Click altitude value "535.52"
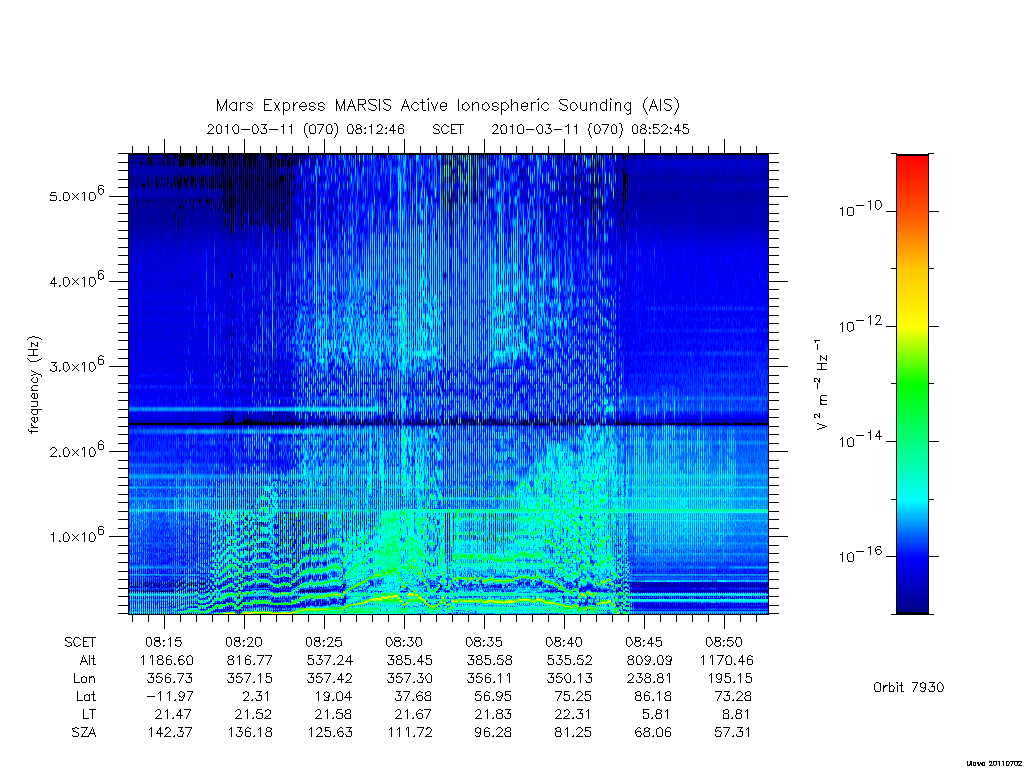 pos(569,660)
